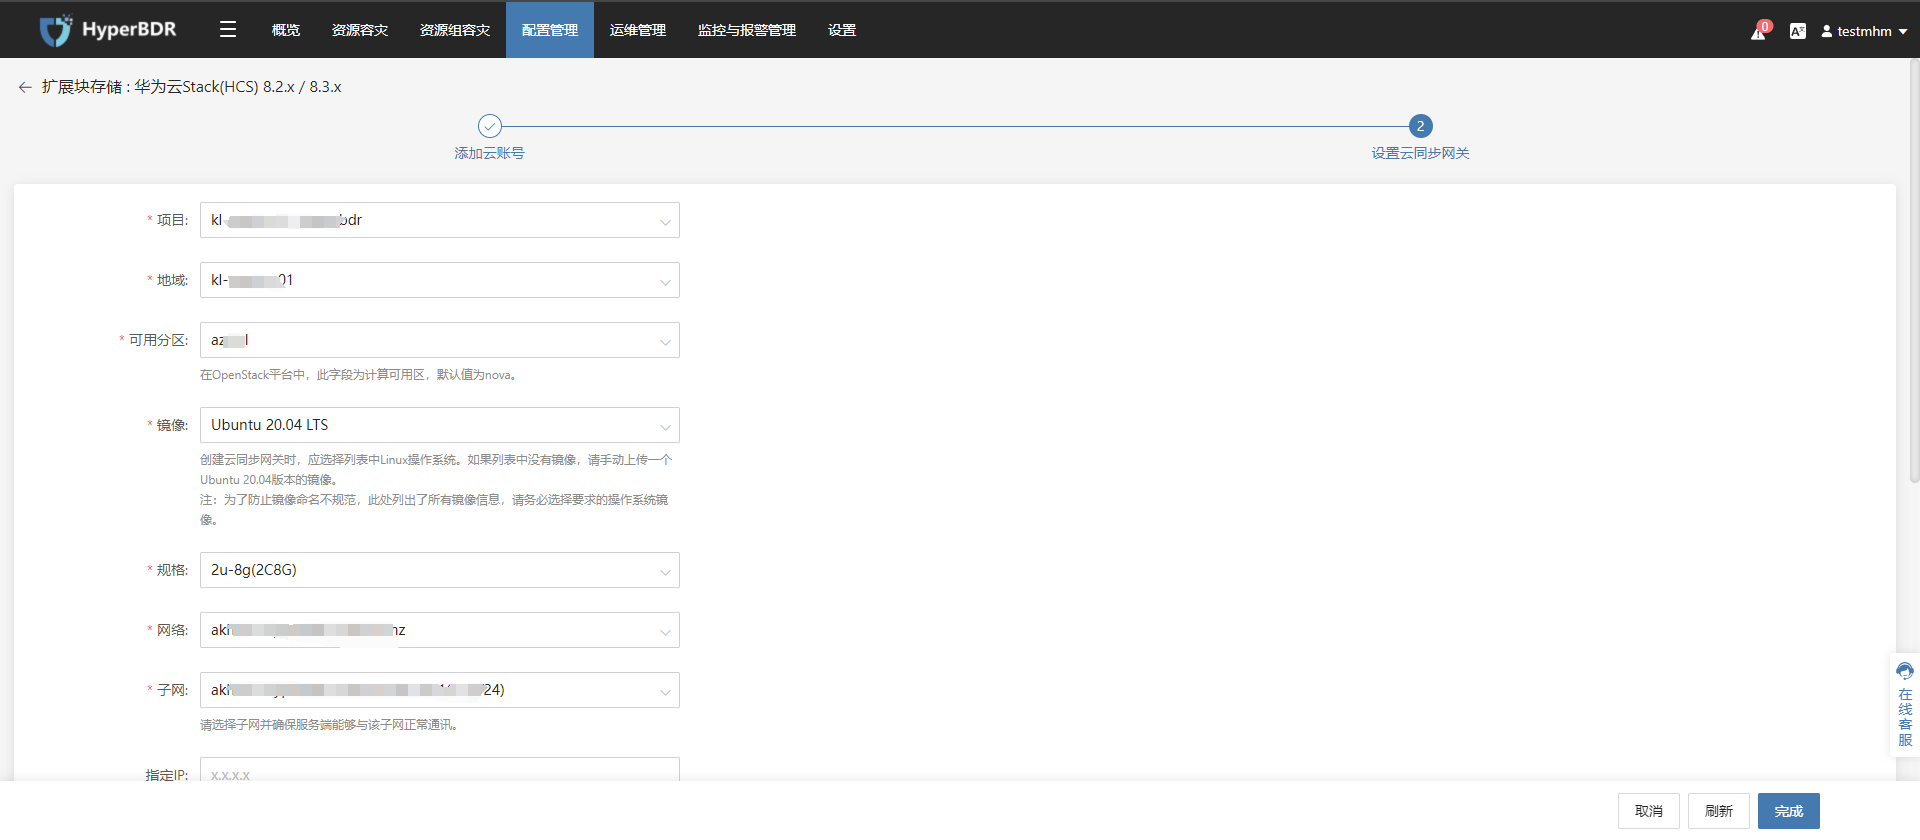Click the back arrow beside 扩展块存储
1920x840 pixels.
tap(25, 87)
